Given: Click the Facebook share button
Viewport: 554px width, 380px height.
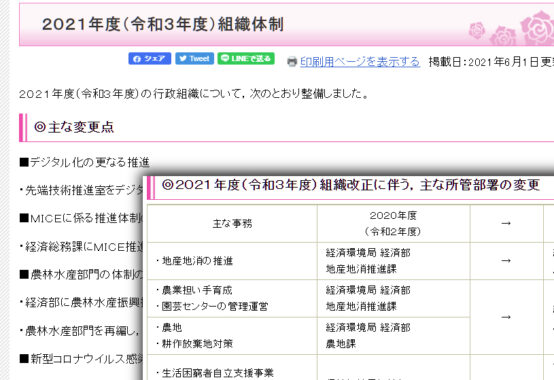Looking at the screenshot, I should (149, 59).
